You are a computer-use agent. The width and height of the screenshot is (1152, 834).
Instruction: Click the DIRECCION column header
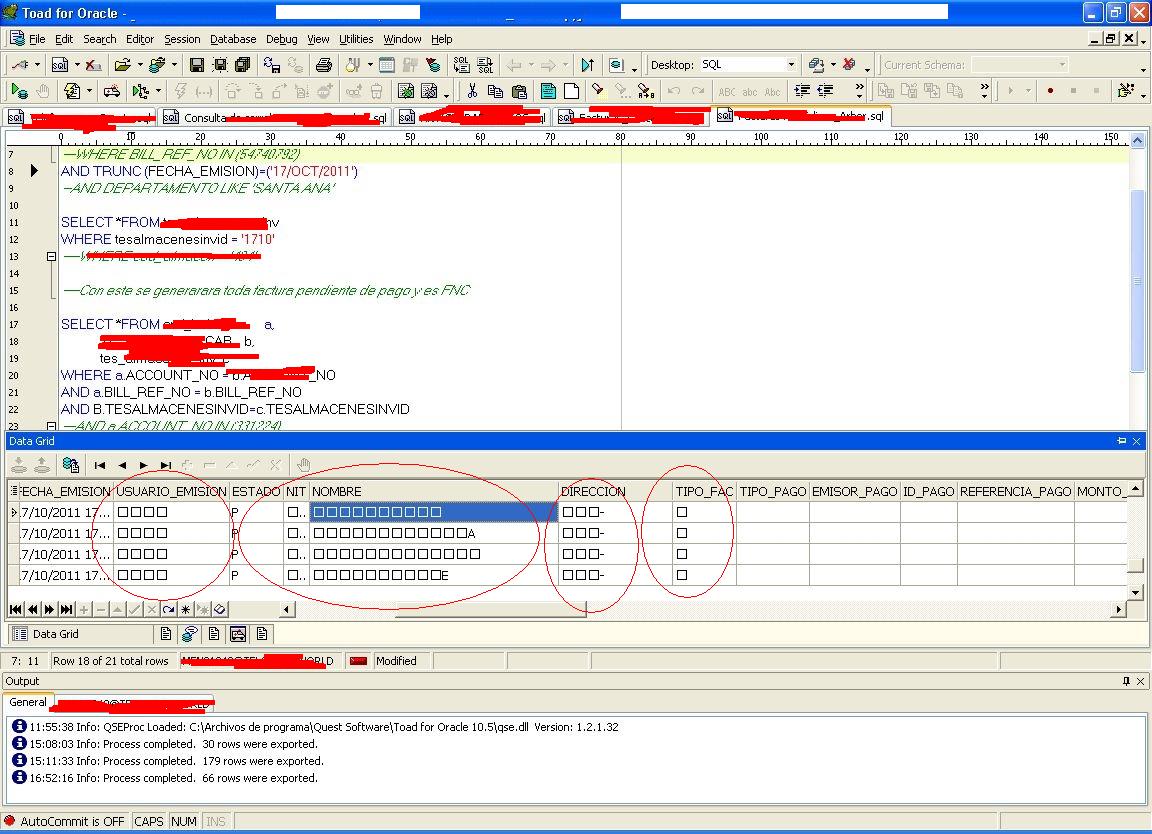[x=615, y=491]
